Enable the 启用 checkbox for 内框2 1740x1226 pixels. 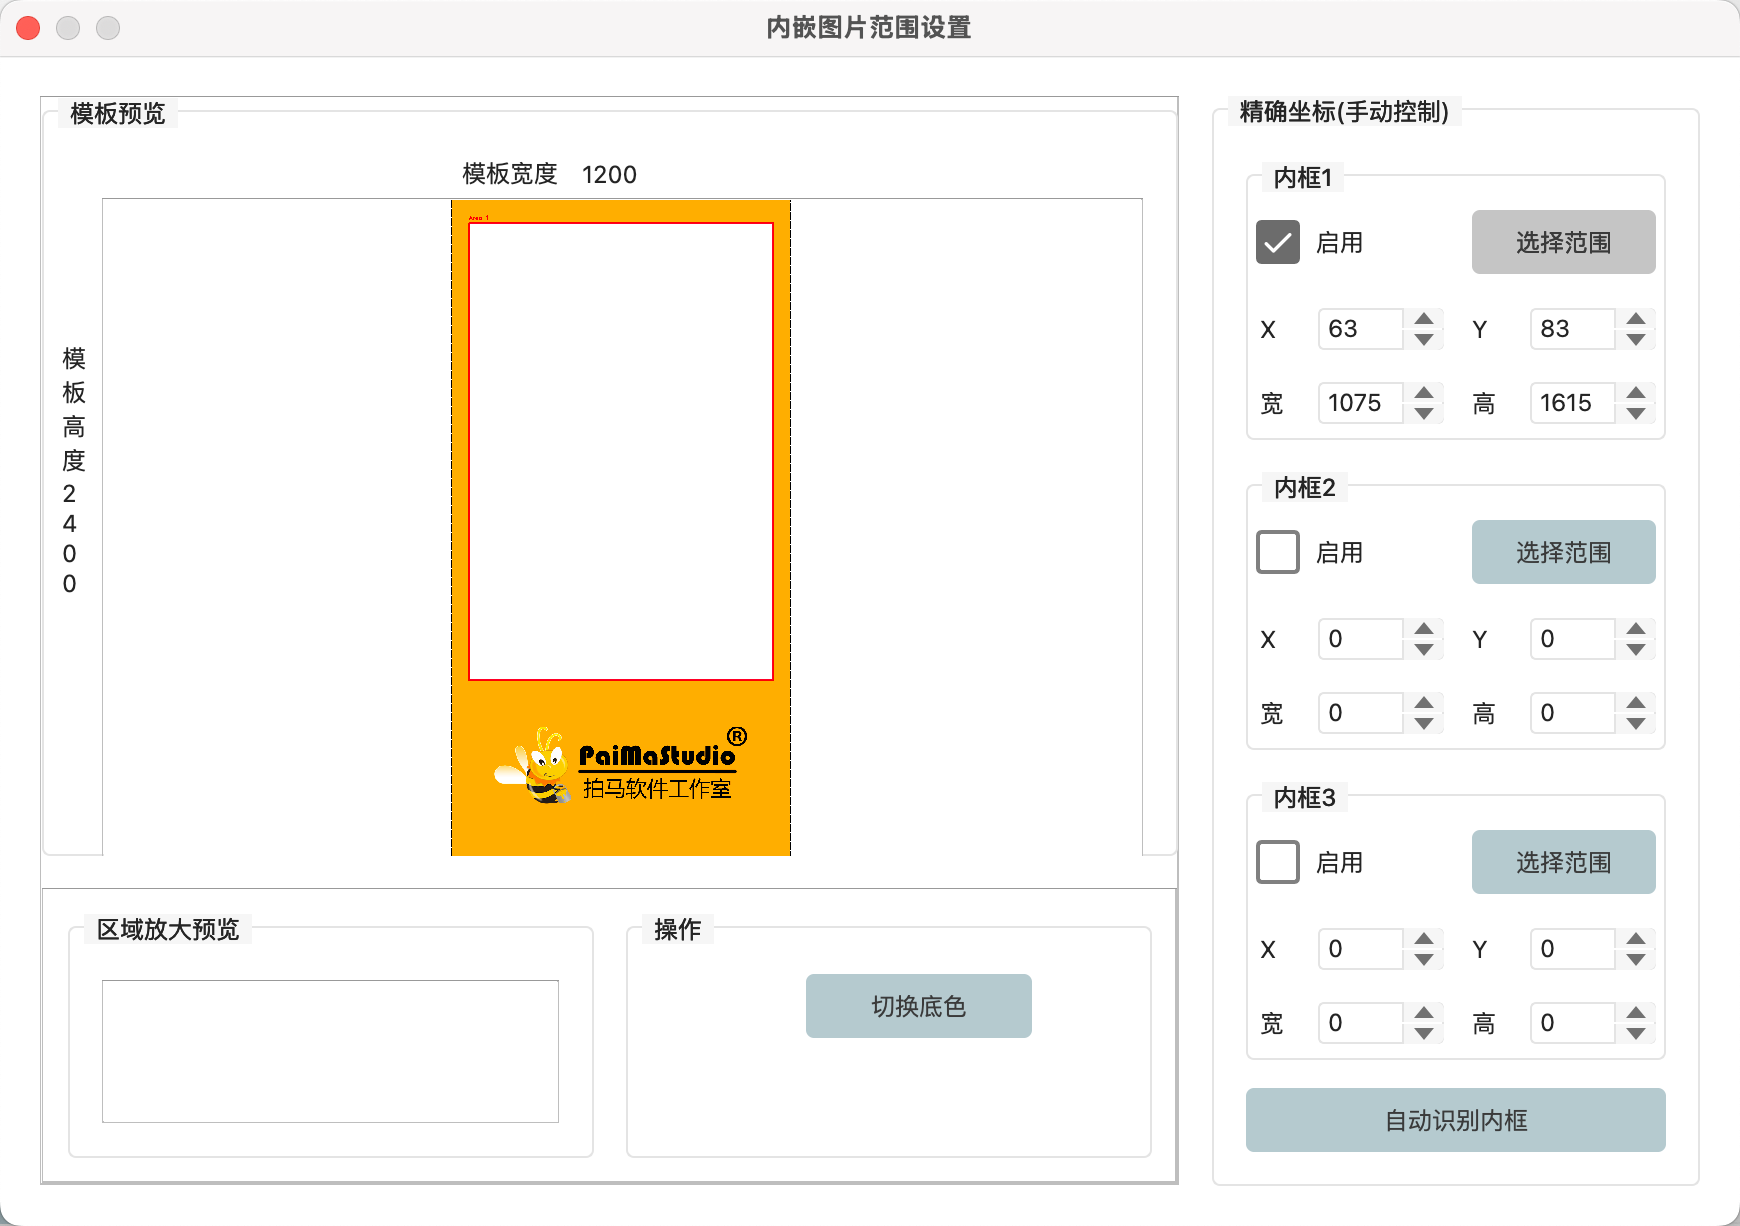click(1277, 552)
